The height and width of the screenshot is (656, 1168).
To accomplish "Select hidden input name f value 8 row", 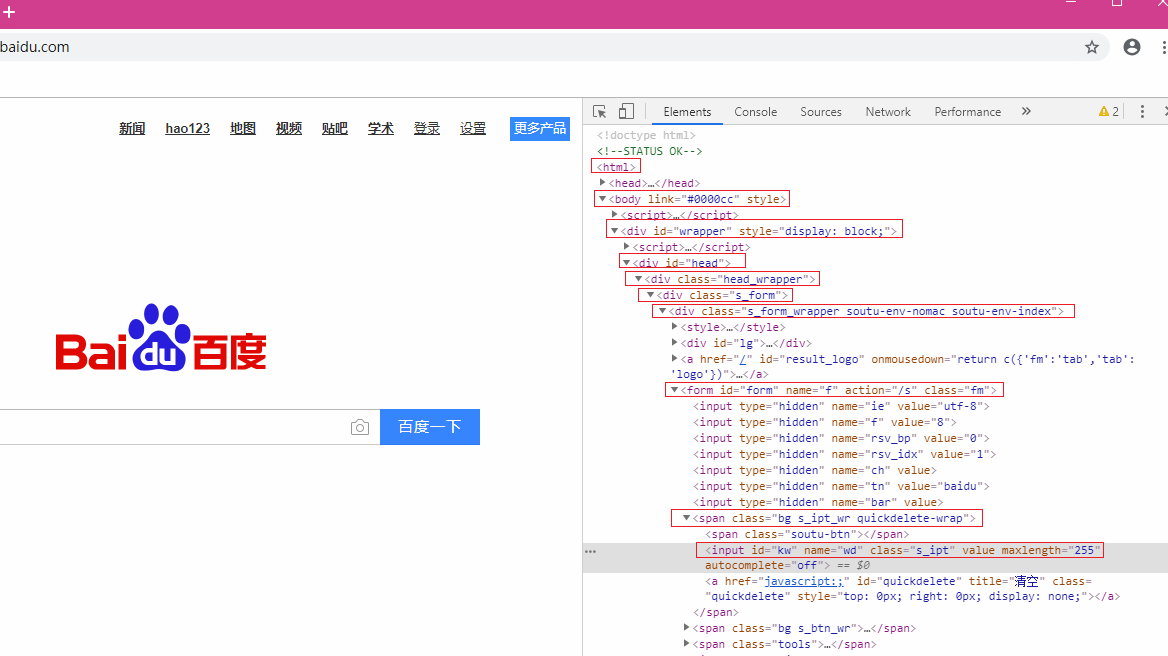I will coord(825,422).
